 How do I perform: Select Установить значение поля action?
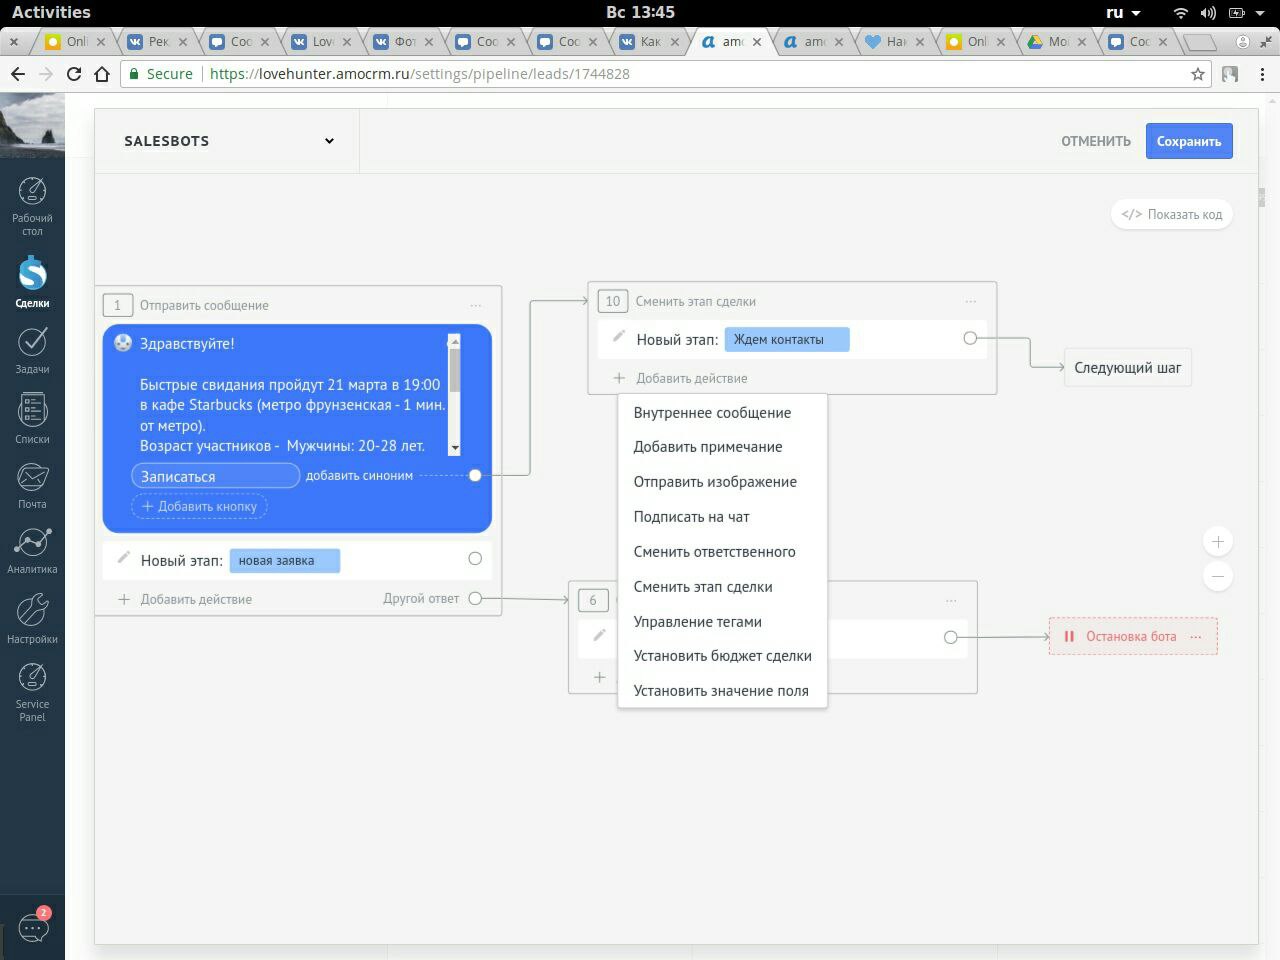tap(722, 691)
